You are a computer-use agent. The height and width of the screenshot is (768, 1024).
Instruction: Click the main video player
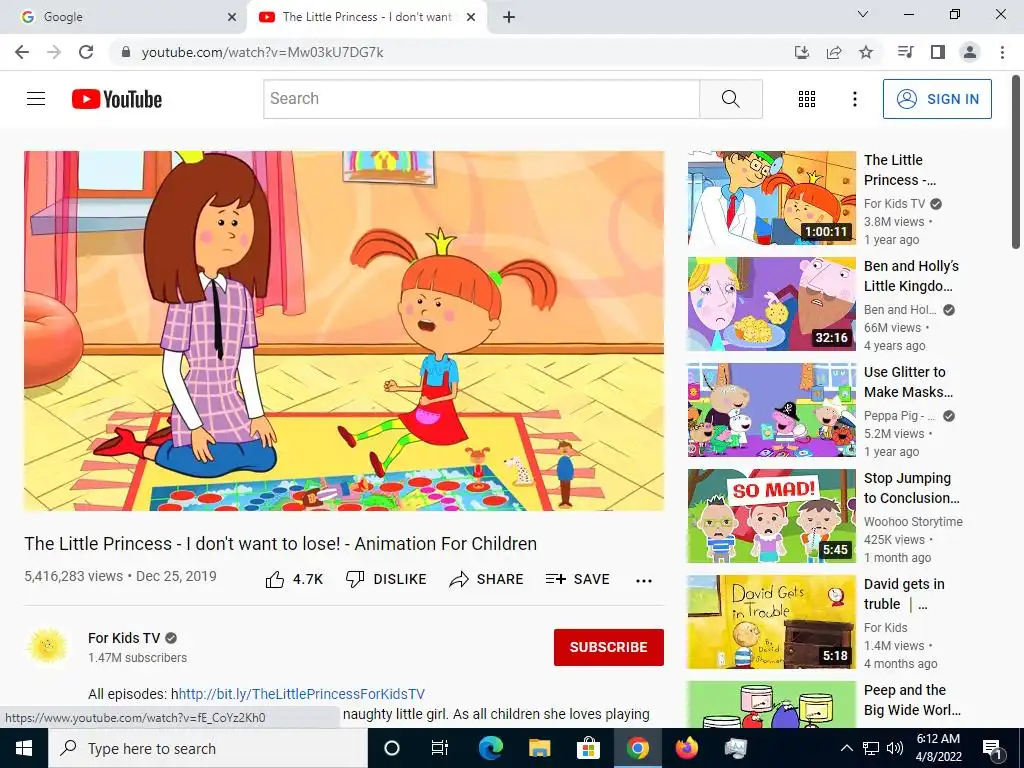tap(344, 331)
